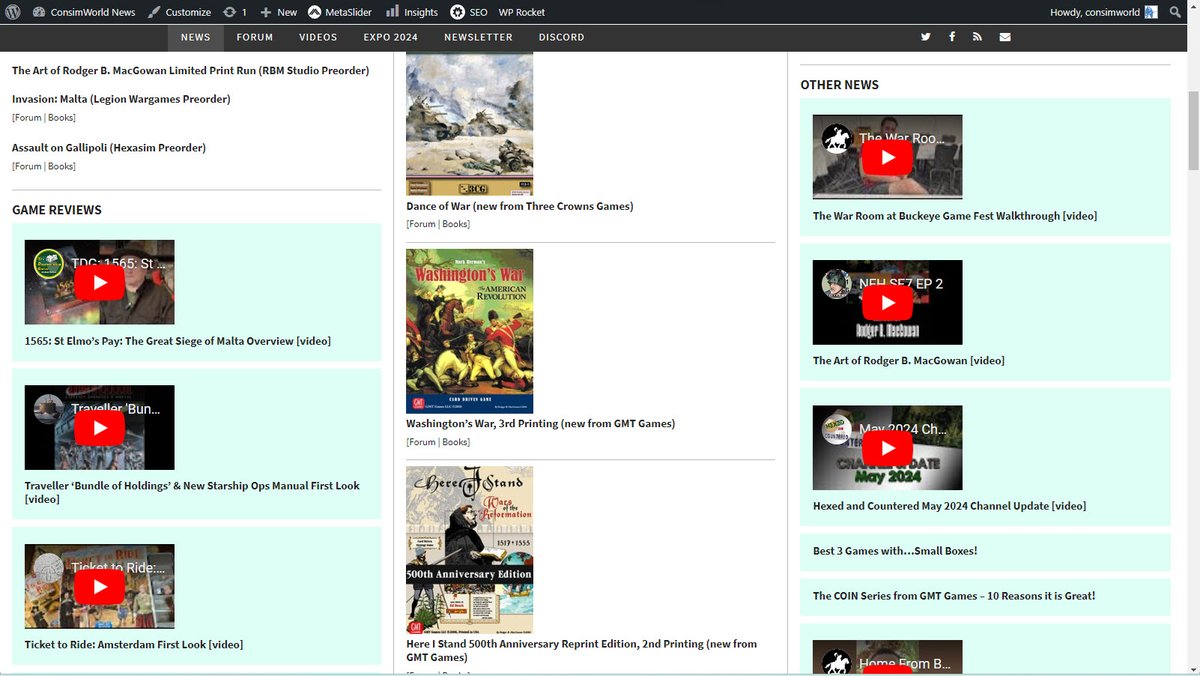
Task: Play the Traveller Bundle of Holdings video
Action: [100, 427]
